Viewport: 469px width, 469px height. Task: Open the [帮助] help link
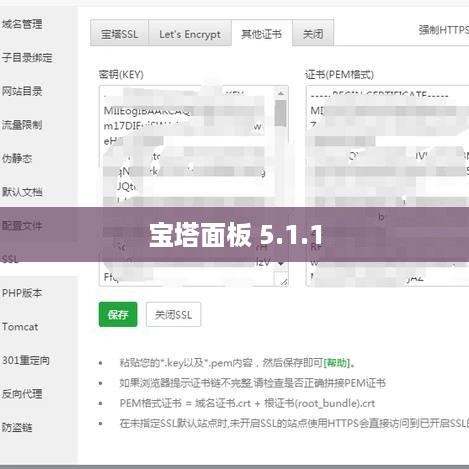point(337,363)
